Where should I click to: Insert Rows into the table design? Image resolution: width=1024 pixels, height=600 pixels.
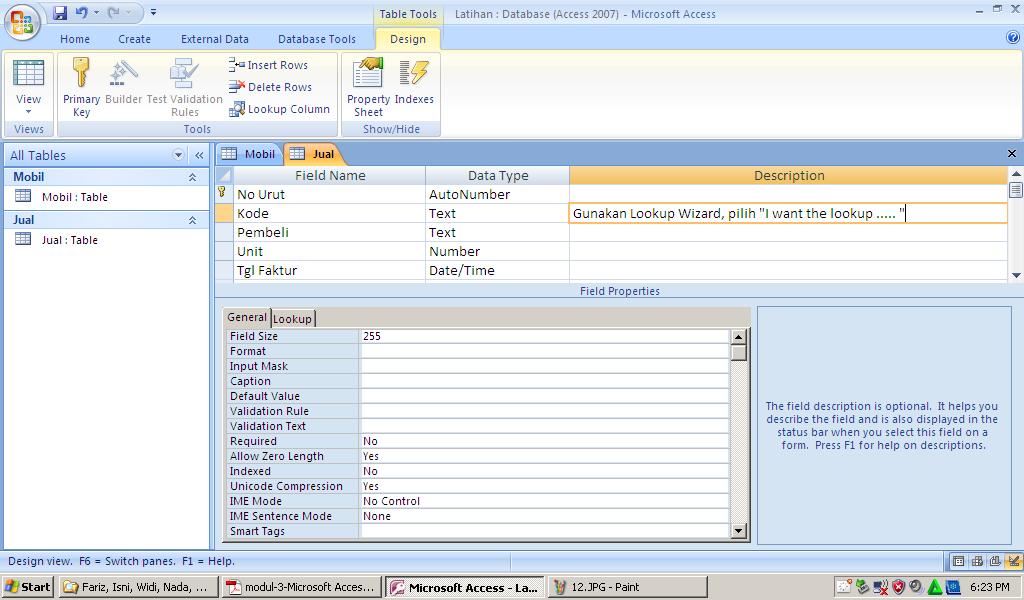[x=268, y=65]
